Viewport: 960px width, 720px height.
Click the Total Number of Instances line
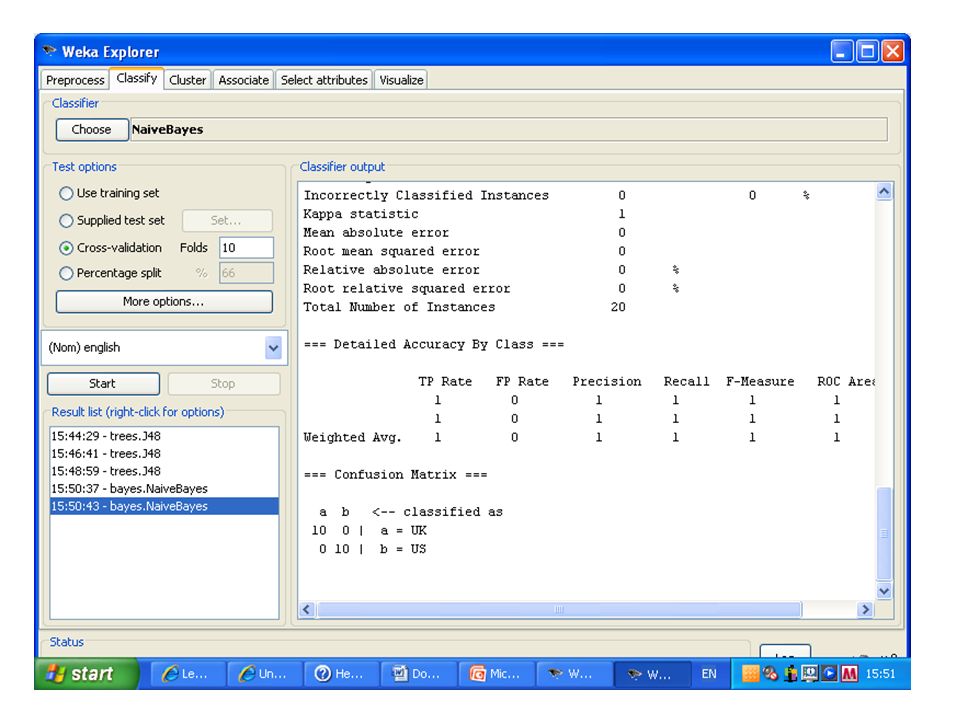click(x=465, y=307)
